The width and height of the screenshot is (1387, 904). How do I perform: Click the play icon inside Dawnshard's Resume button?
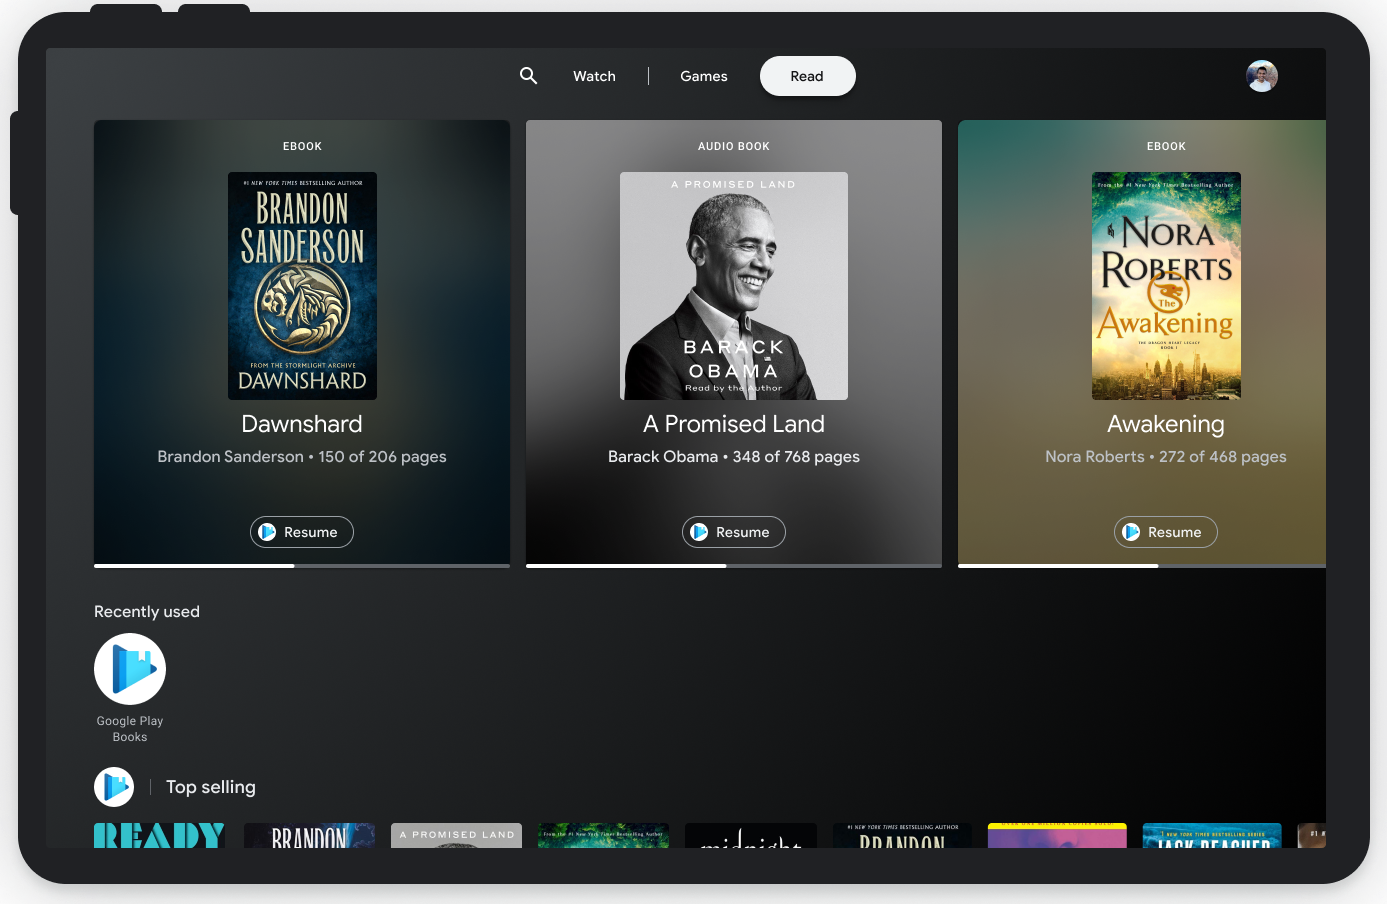[267, 532]
